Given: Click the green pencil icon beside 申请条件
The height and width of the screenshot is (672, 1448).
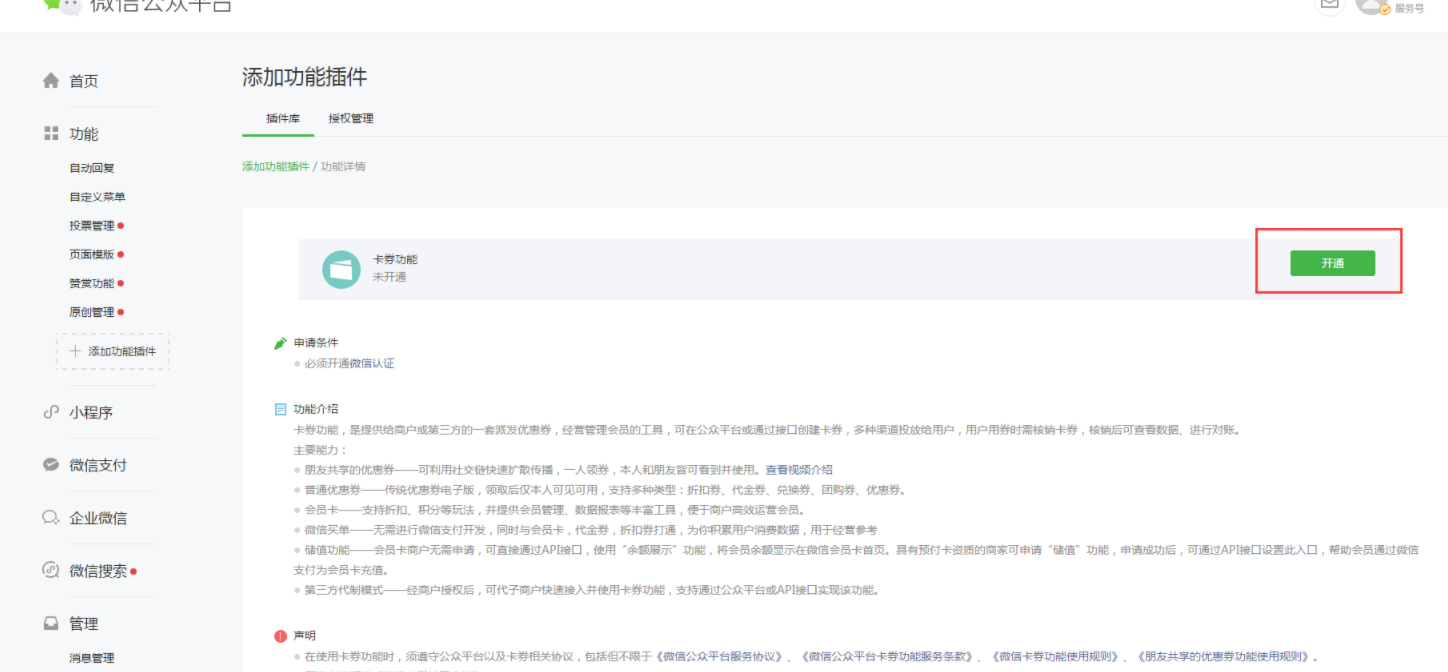Looking at the screenshot, I should tap(281, 343).
